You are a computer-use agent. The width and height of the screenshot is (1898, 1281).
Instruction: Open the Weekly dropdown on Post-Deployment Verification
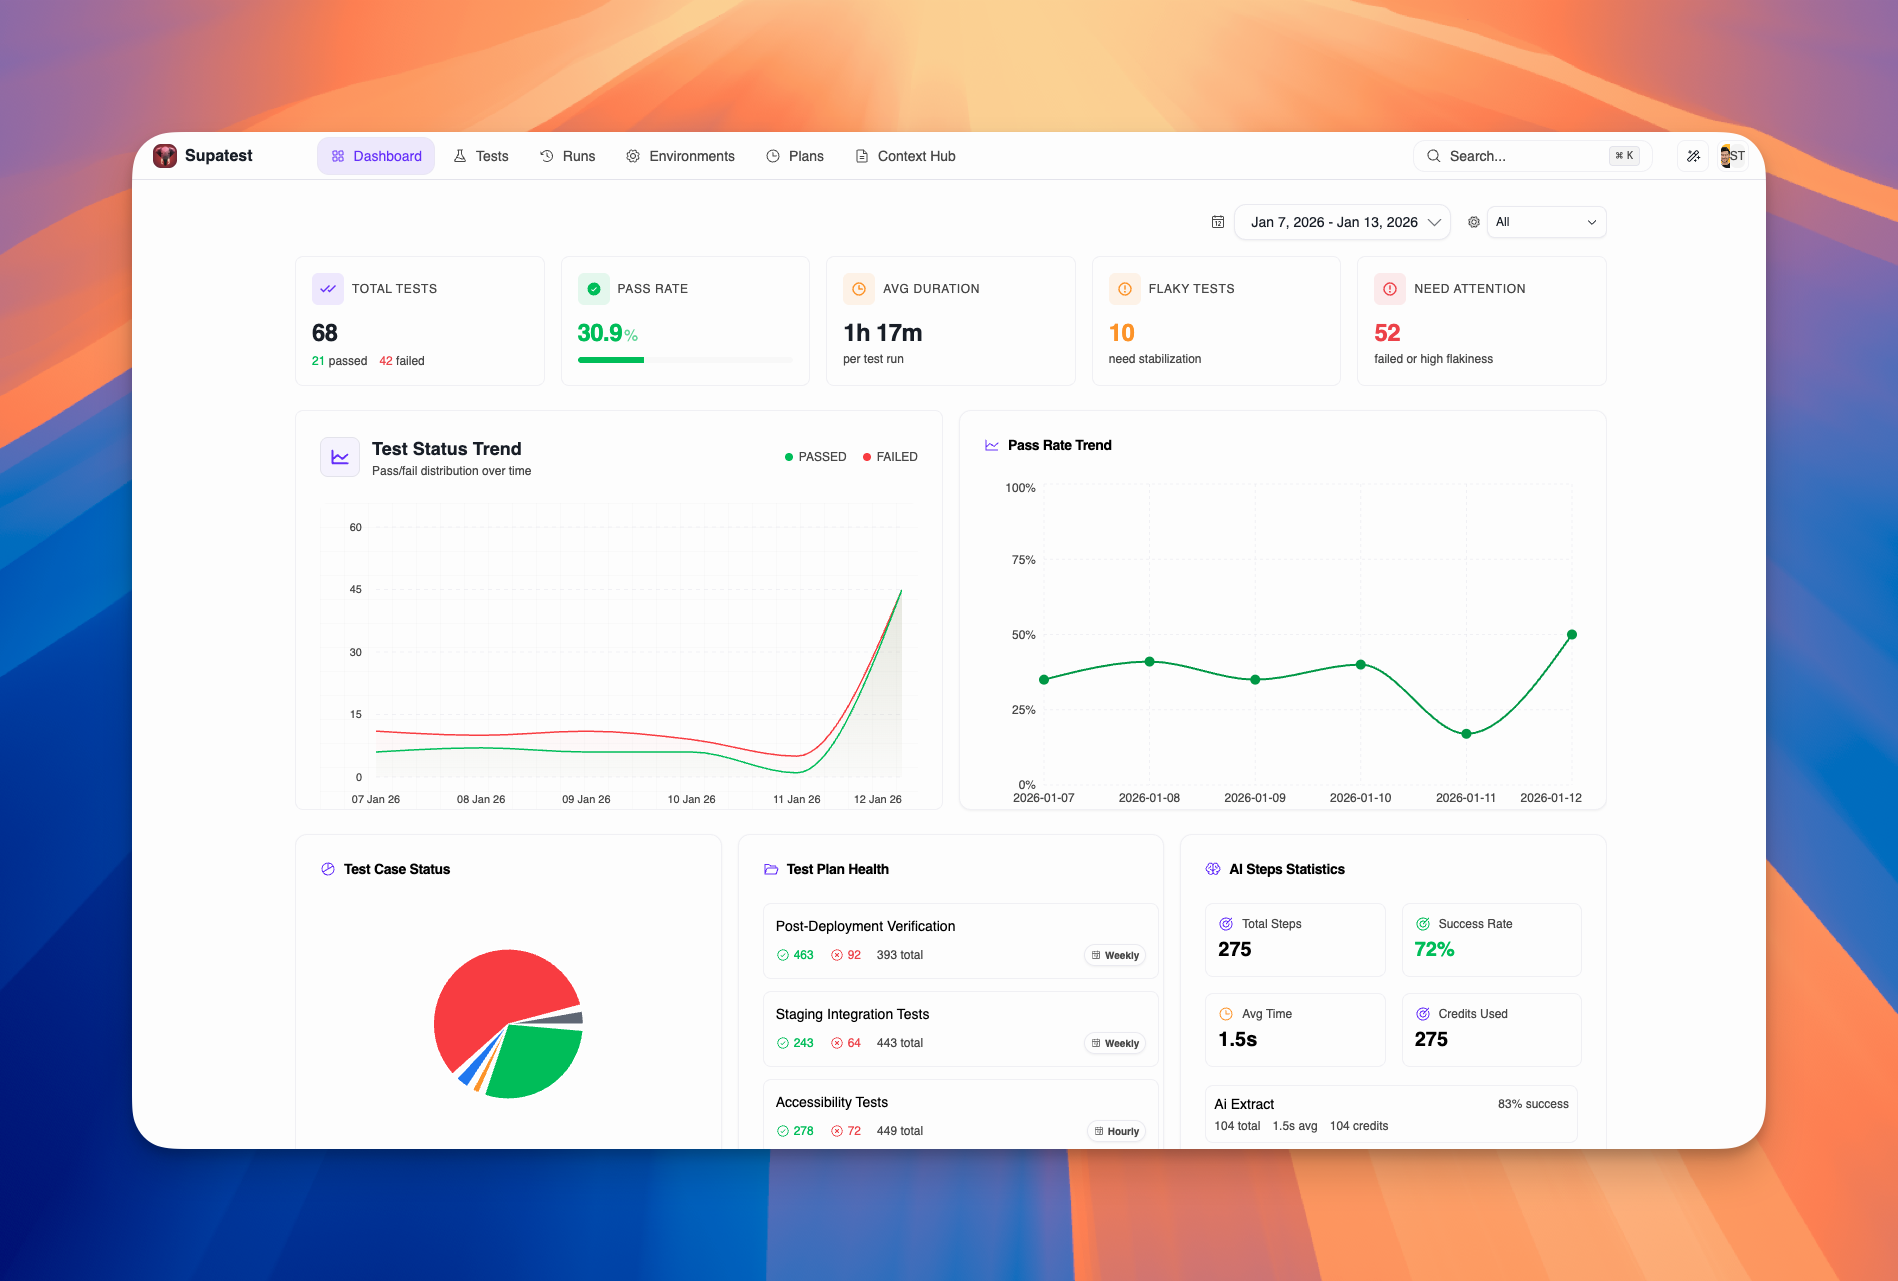[1114, 955]
